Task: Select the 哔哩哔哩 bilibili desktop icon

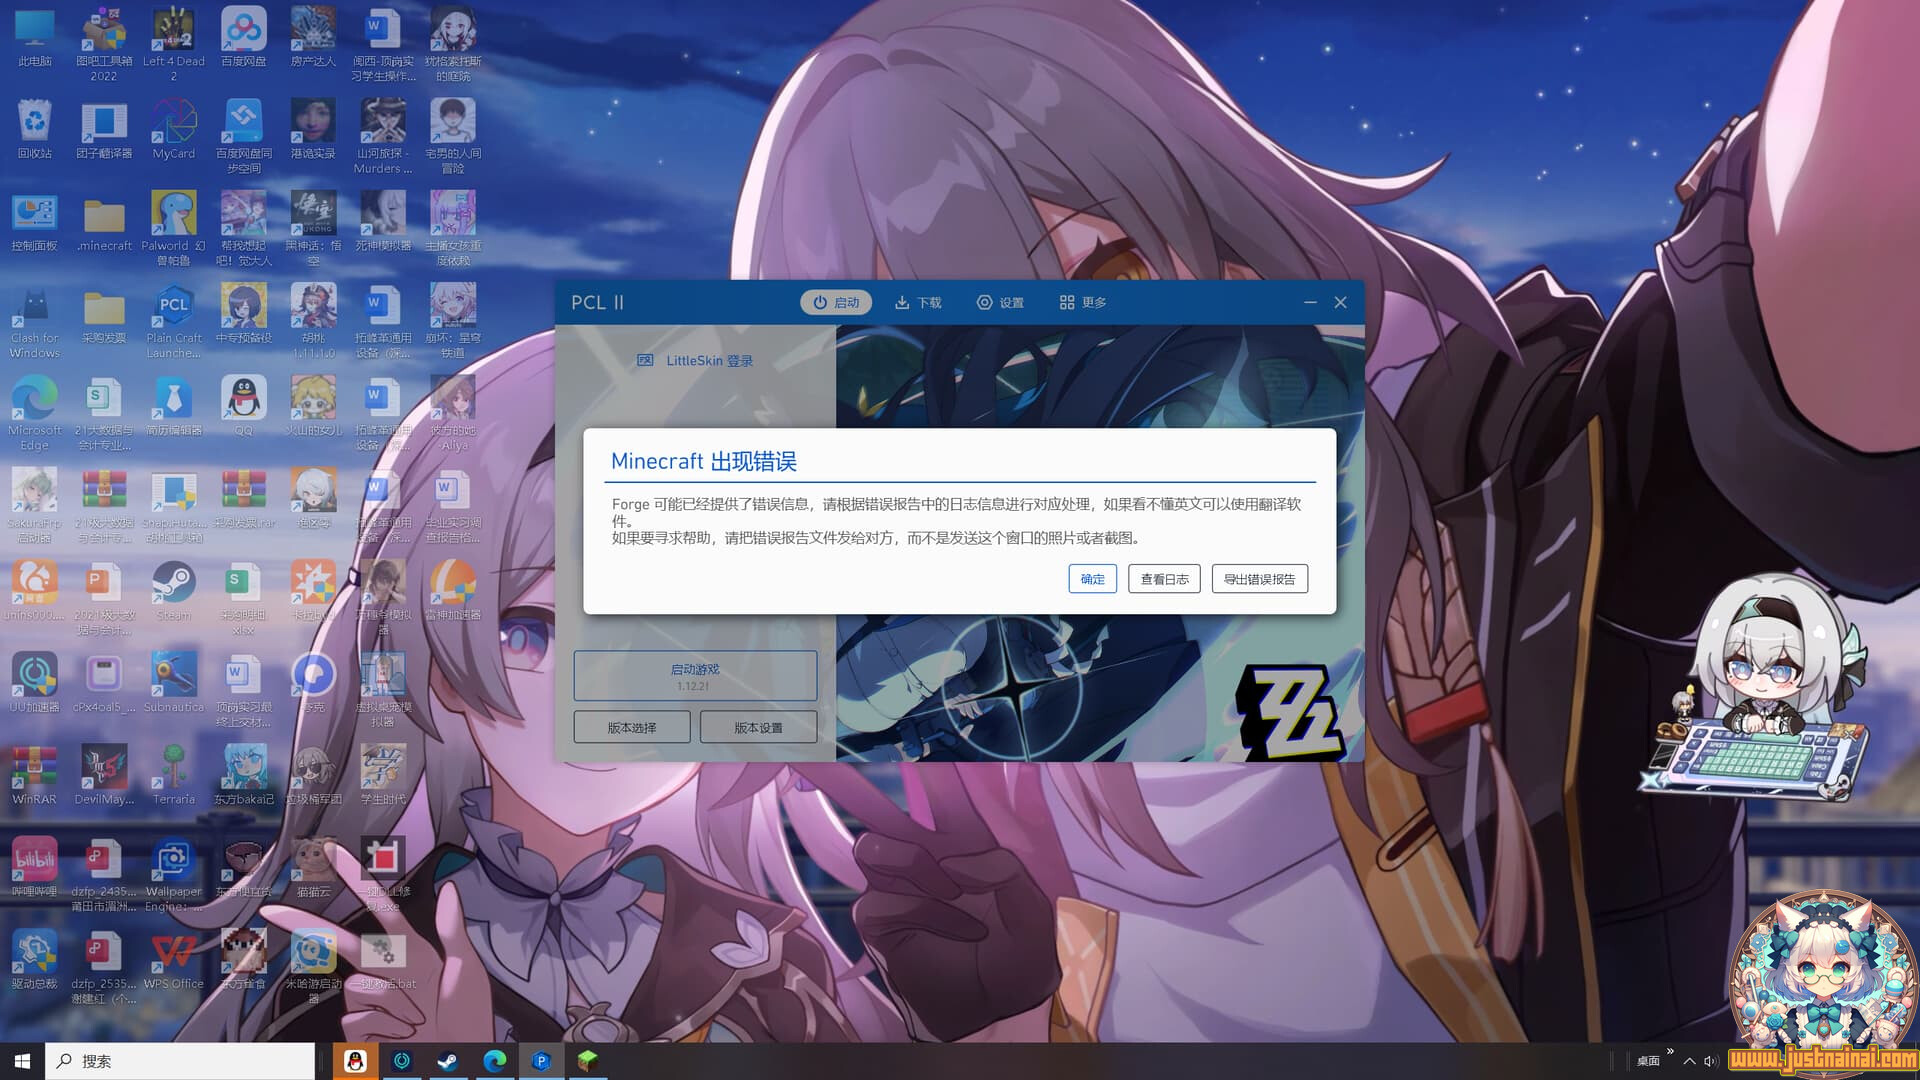Action: 35,868
